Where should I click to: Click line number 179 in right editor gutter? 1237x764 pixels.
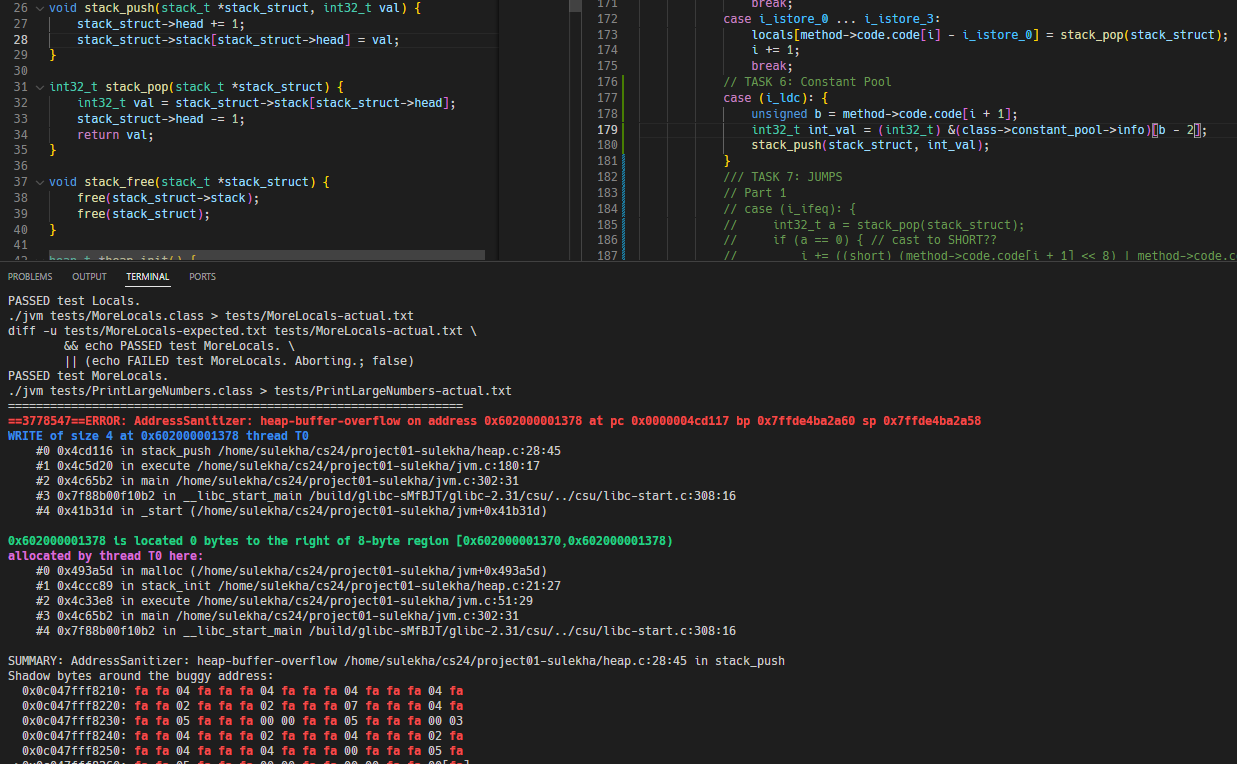[606, 130]
